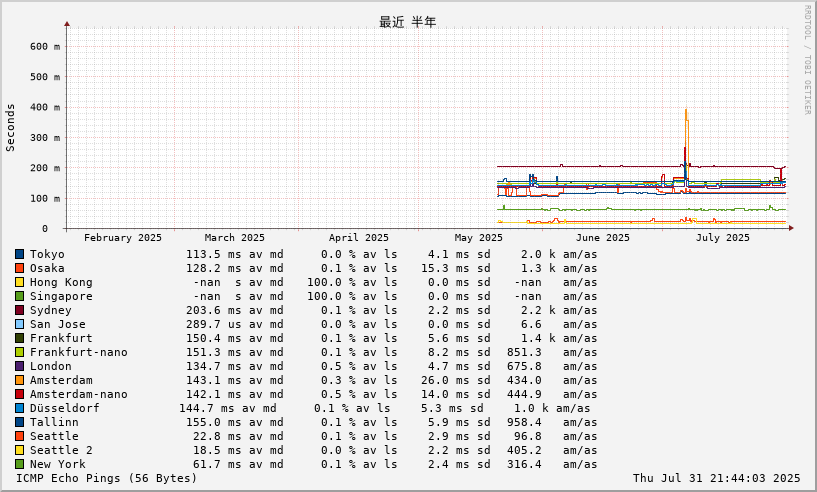Select the Singapore legend label
Viewport: 817px width, 492px height.
click(61, 297)
